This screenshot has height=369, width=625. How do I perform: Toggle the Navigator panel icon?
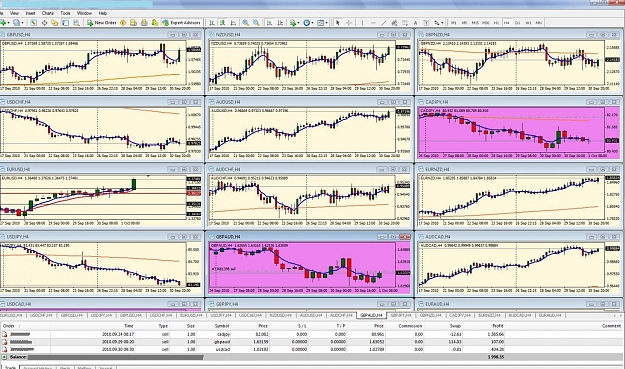[x=55, y=23]
